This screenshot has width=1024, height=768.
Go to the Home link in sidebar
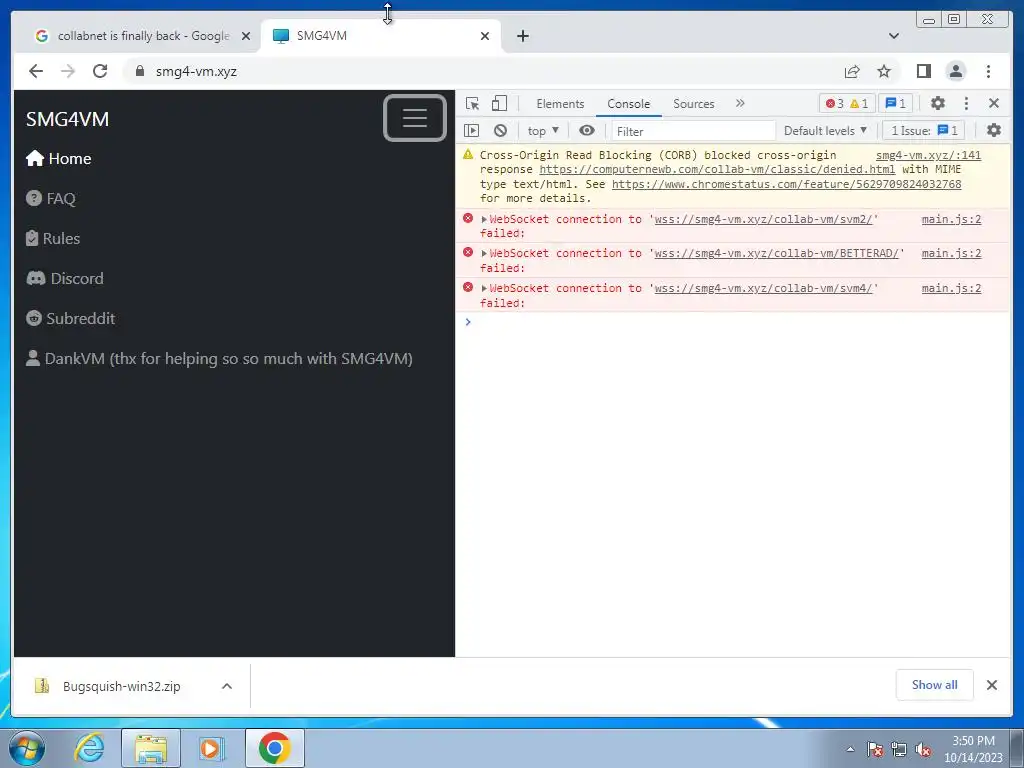(x=59, y=159)
